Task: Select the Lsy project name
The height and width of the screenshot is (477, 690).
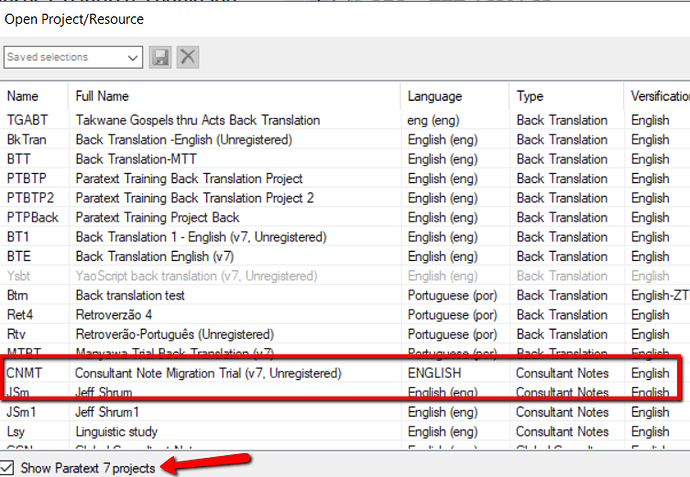Action: click(15, 431)
